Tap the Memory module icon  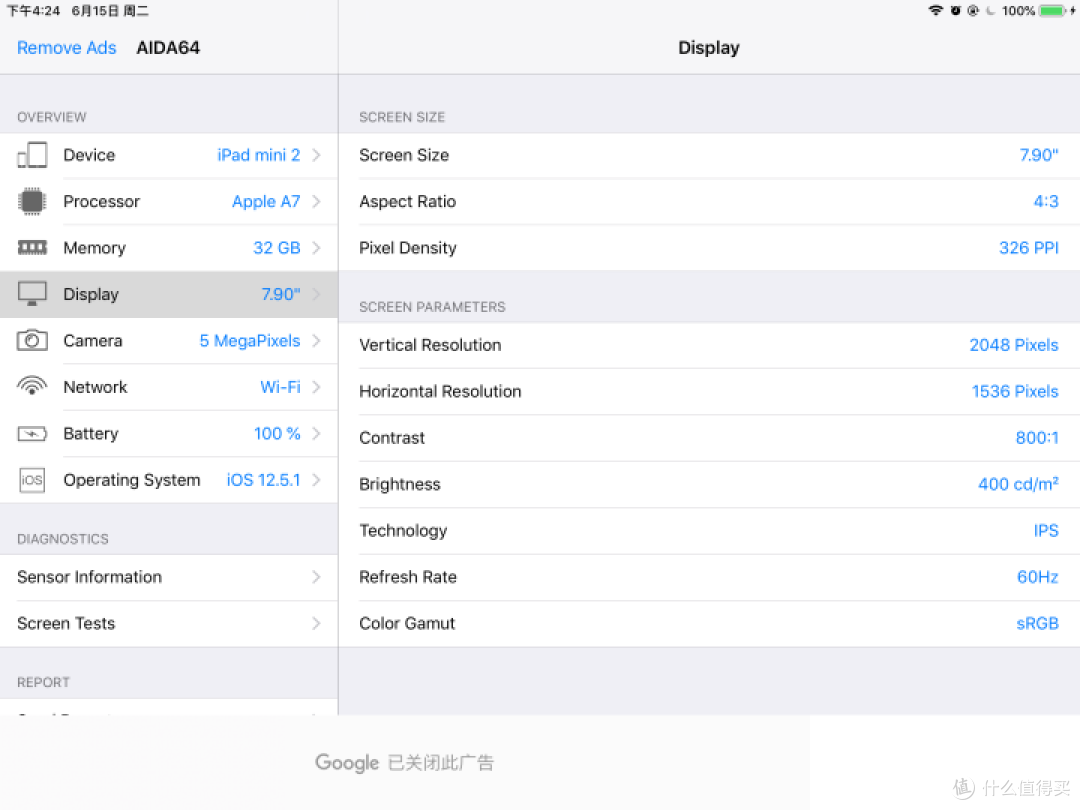tap(32, 248)
